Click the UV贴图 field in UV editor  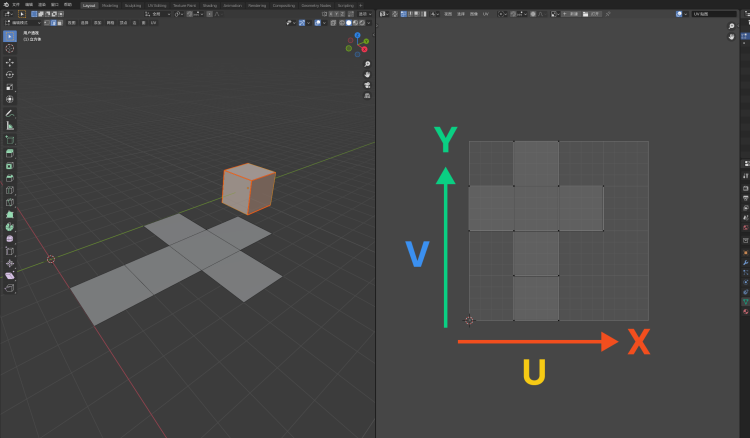(714, 14)
